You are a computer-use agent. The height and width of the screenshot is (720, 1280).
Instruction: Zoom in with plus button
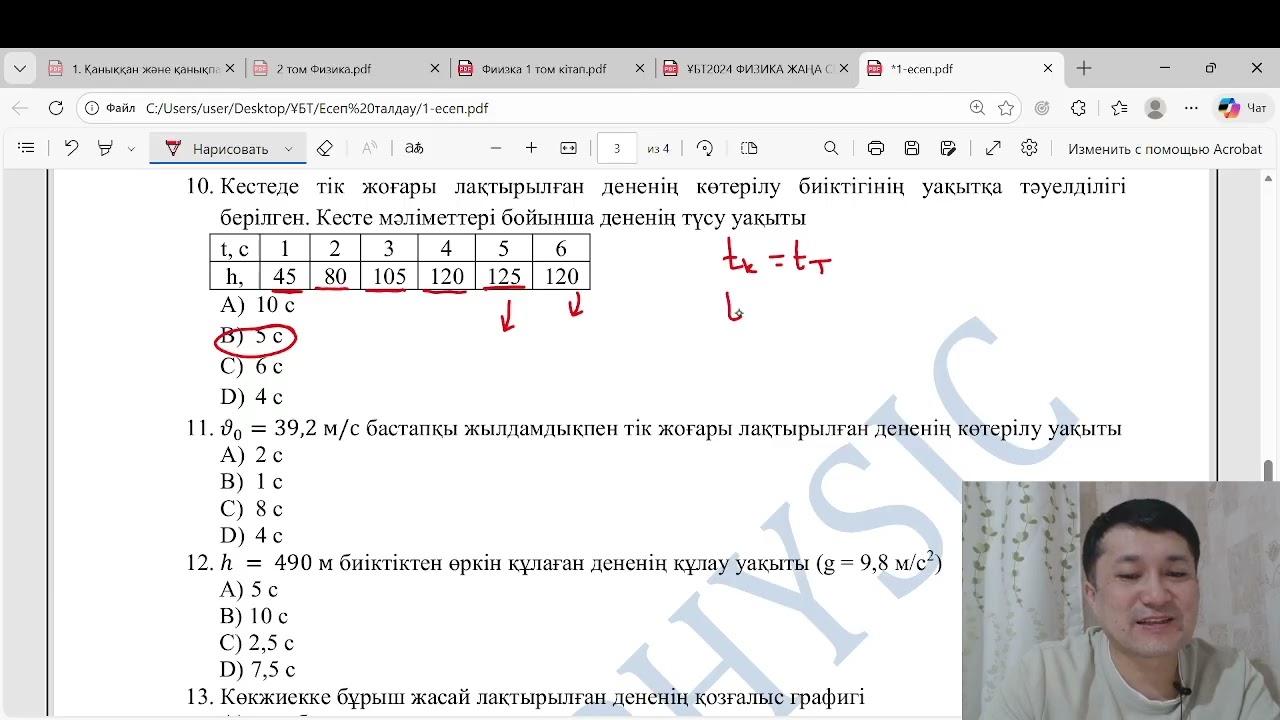pyautogui.click(x=531, y=148)
